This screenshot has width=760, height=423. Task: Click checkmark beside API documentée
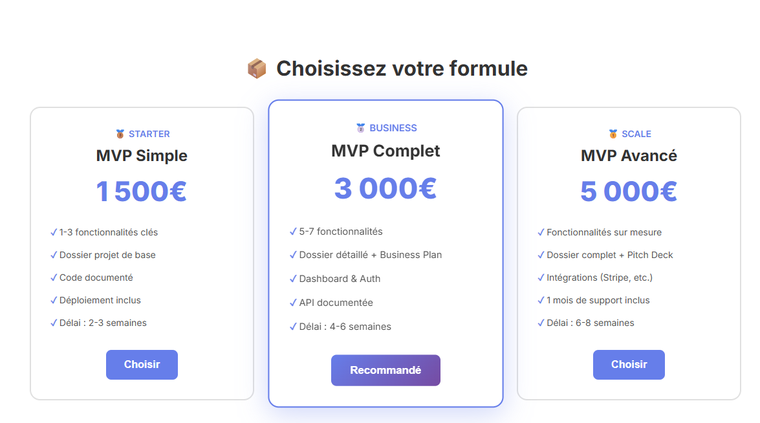293,302
